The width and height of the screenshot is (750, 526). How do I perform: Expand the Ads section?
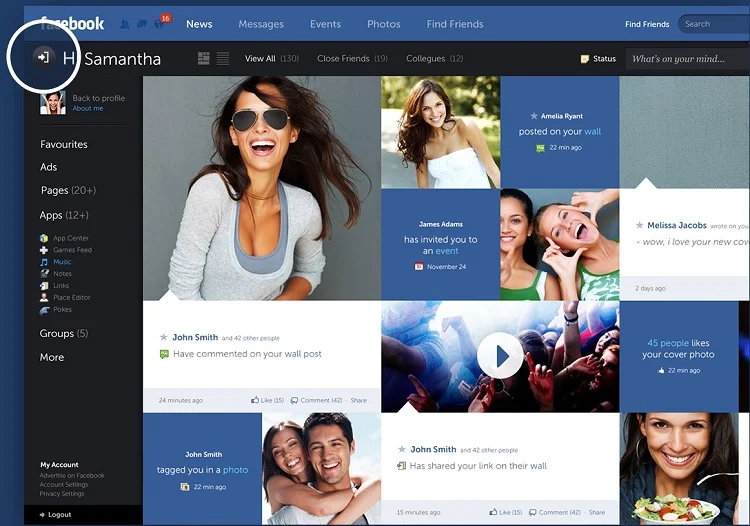click(48, 167)
